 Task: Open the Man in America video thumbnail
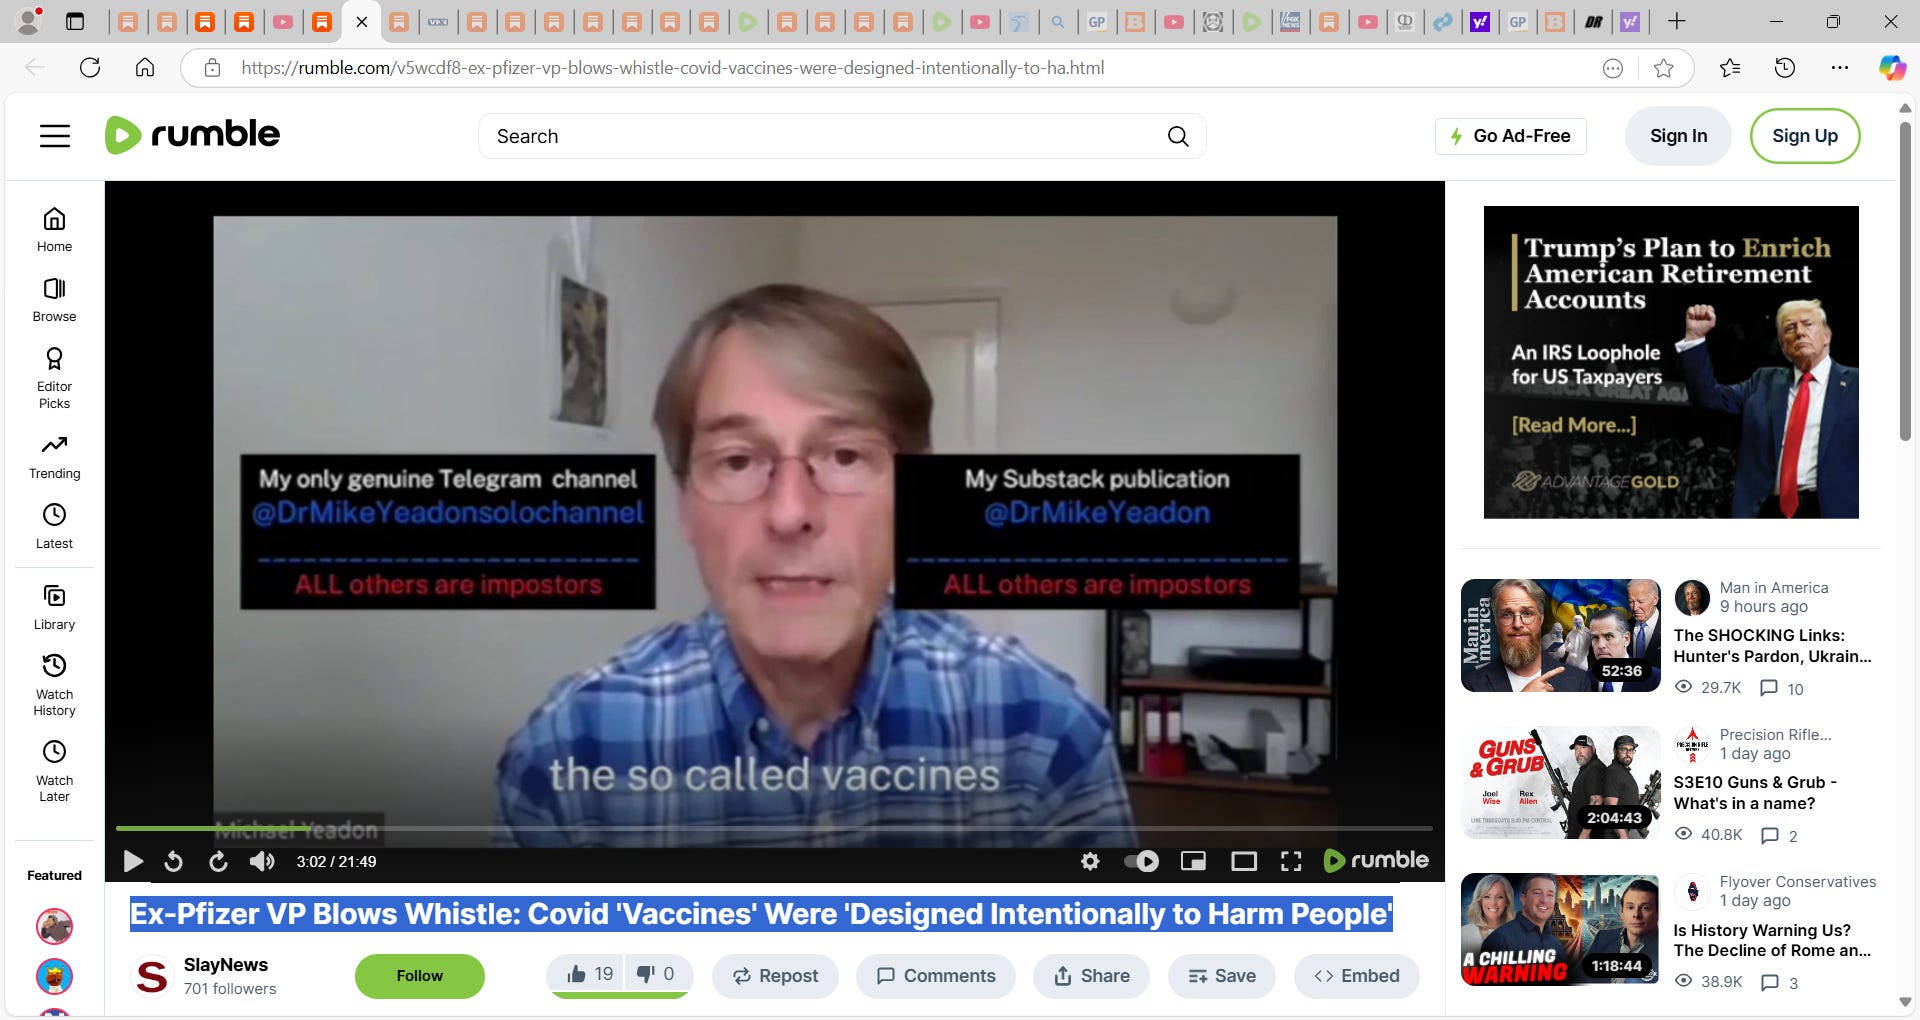tap(1560, 636)
